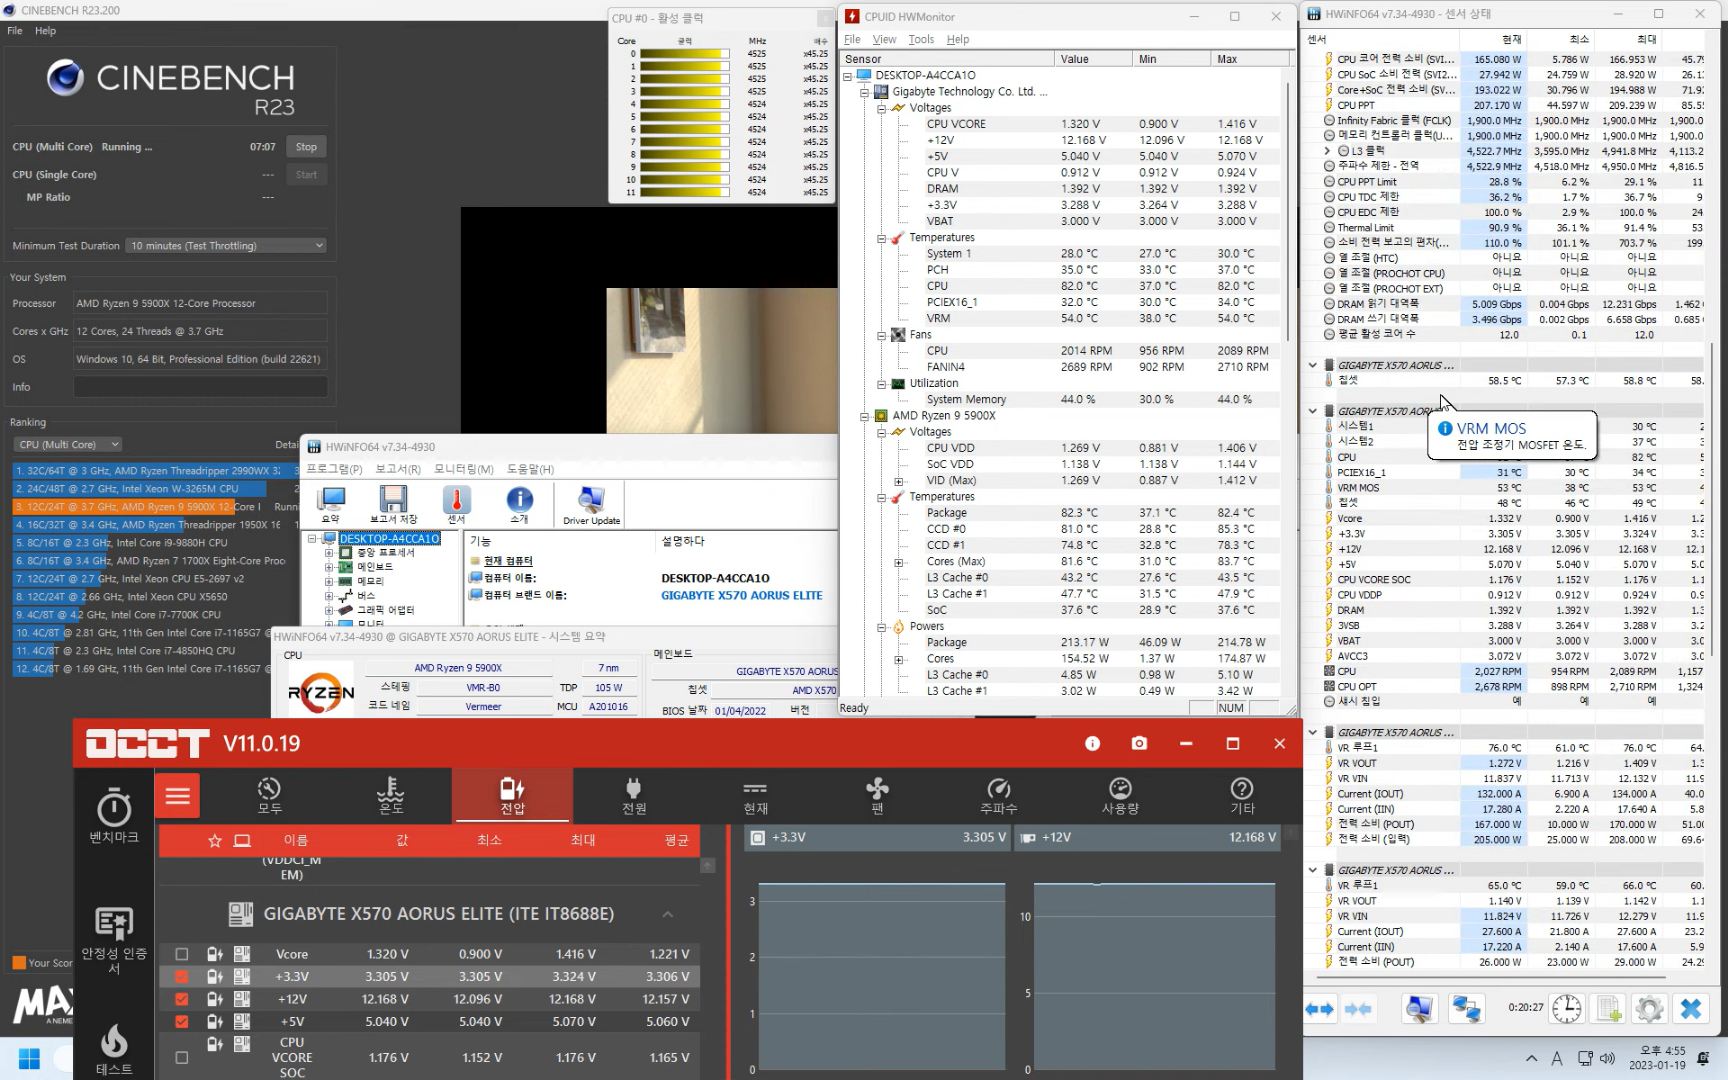
Task: Select DESKTOP-A4CCA1O in HWiNFO tree
Action: pyautogui.click(x=389, y=538)
